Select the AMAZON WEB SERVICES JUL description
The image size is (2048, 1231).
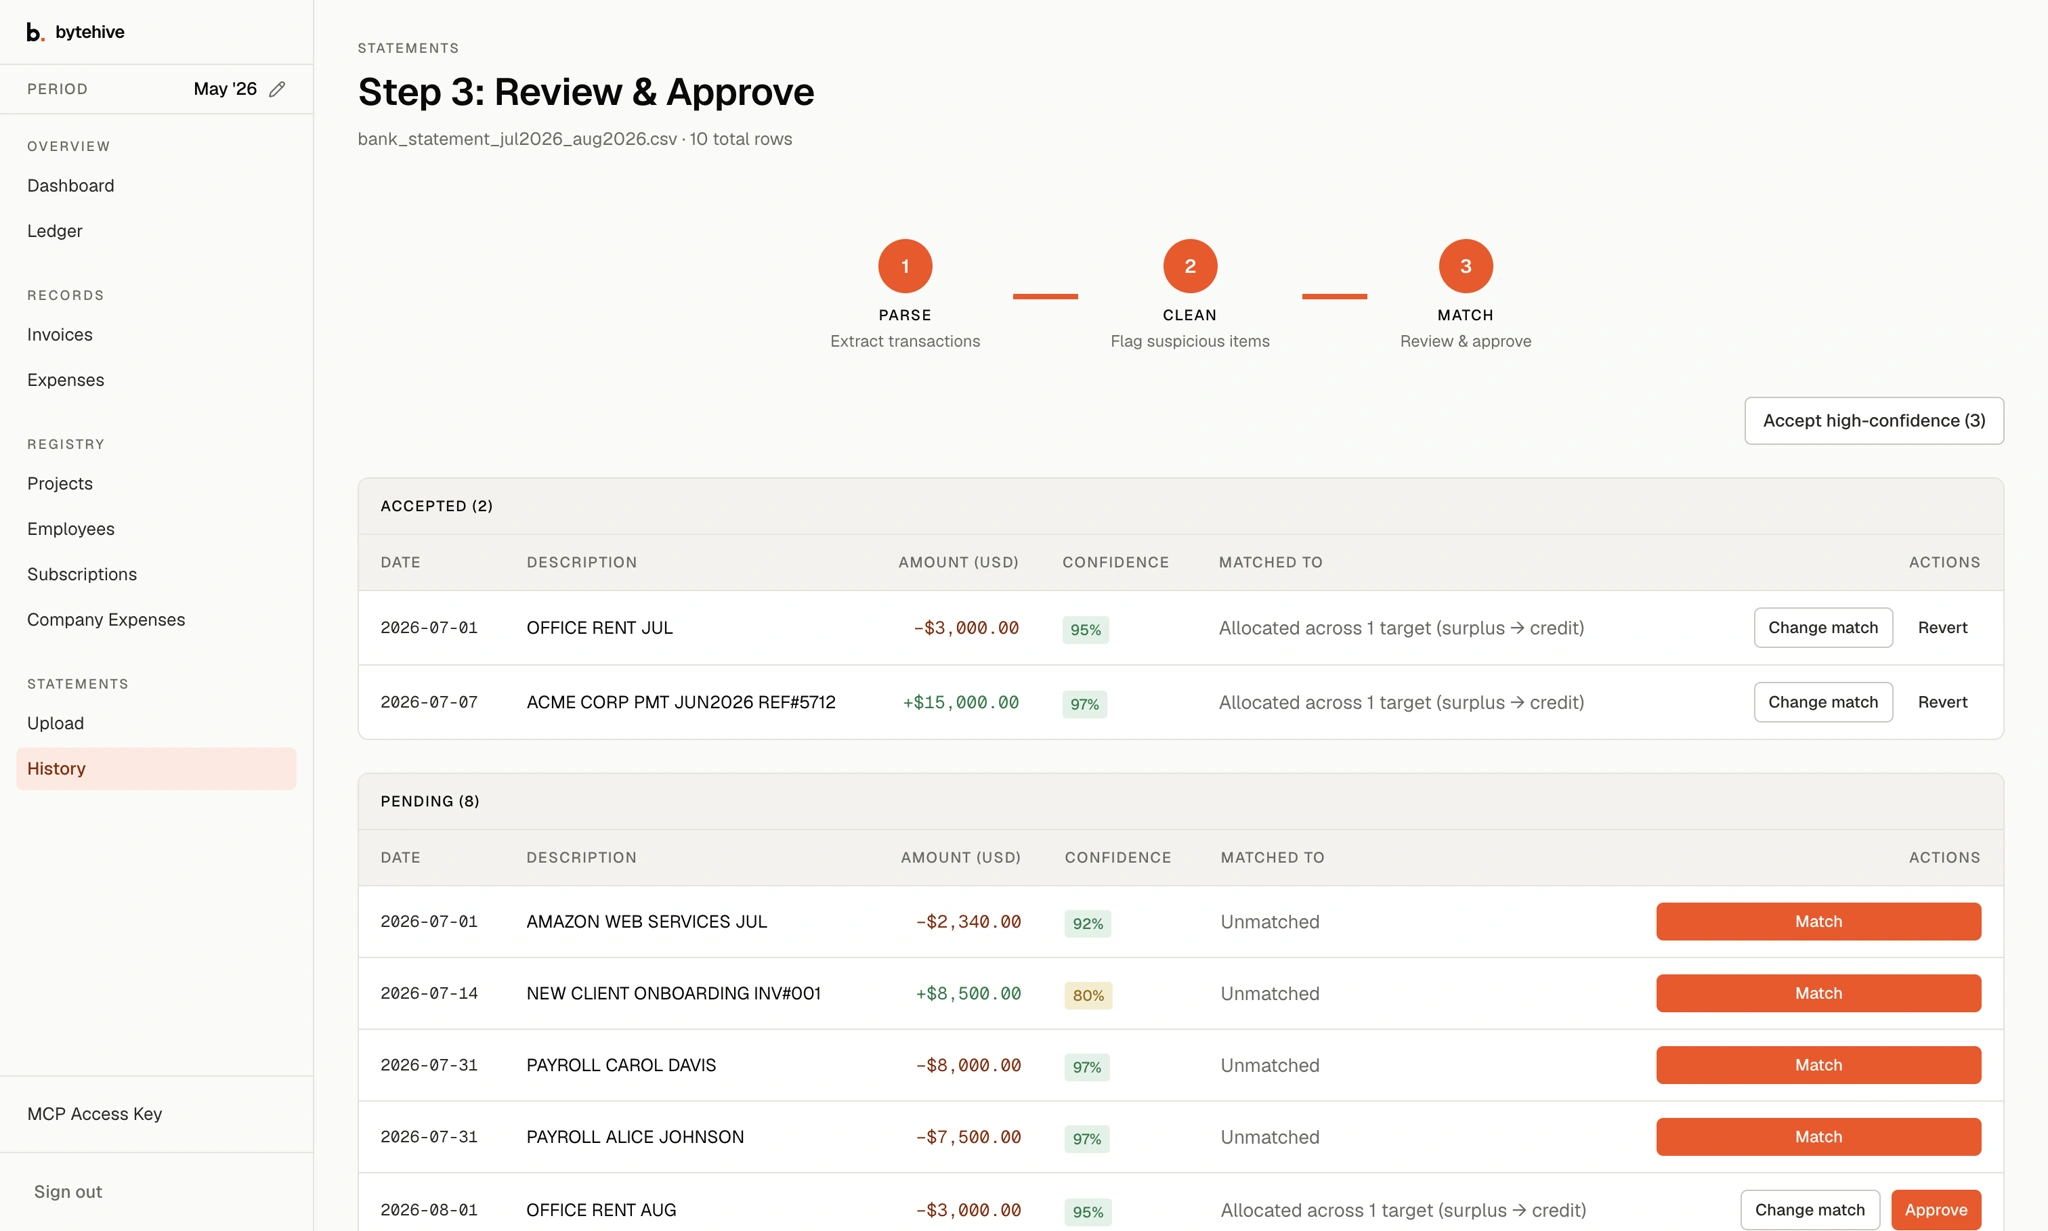pos(647,922)
